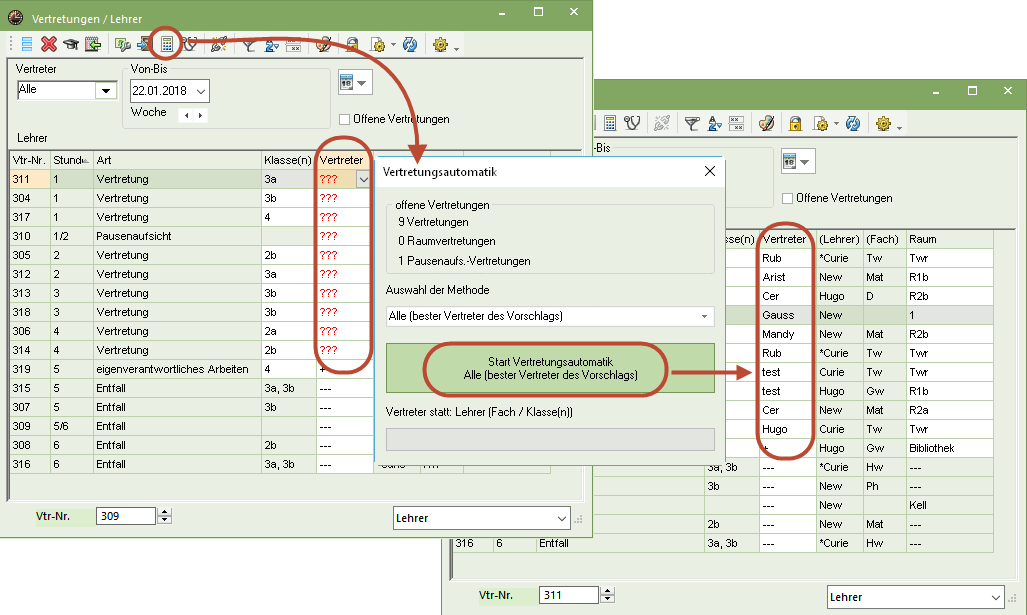Toggle Offene Vertretungen checkbox in back window
This screenshot has width=1027, height=615.
[x=788, y=198]
